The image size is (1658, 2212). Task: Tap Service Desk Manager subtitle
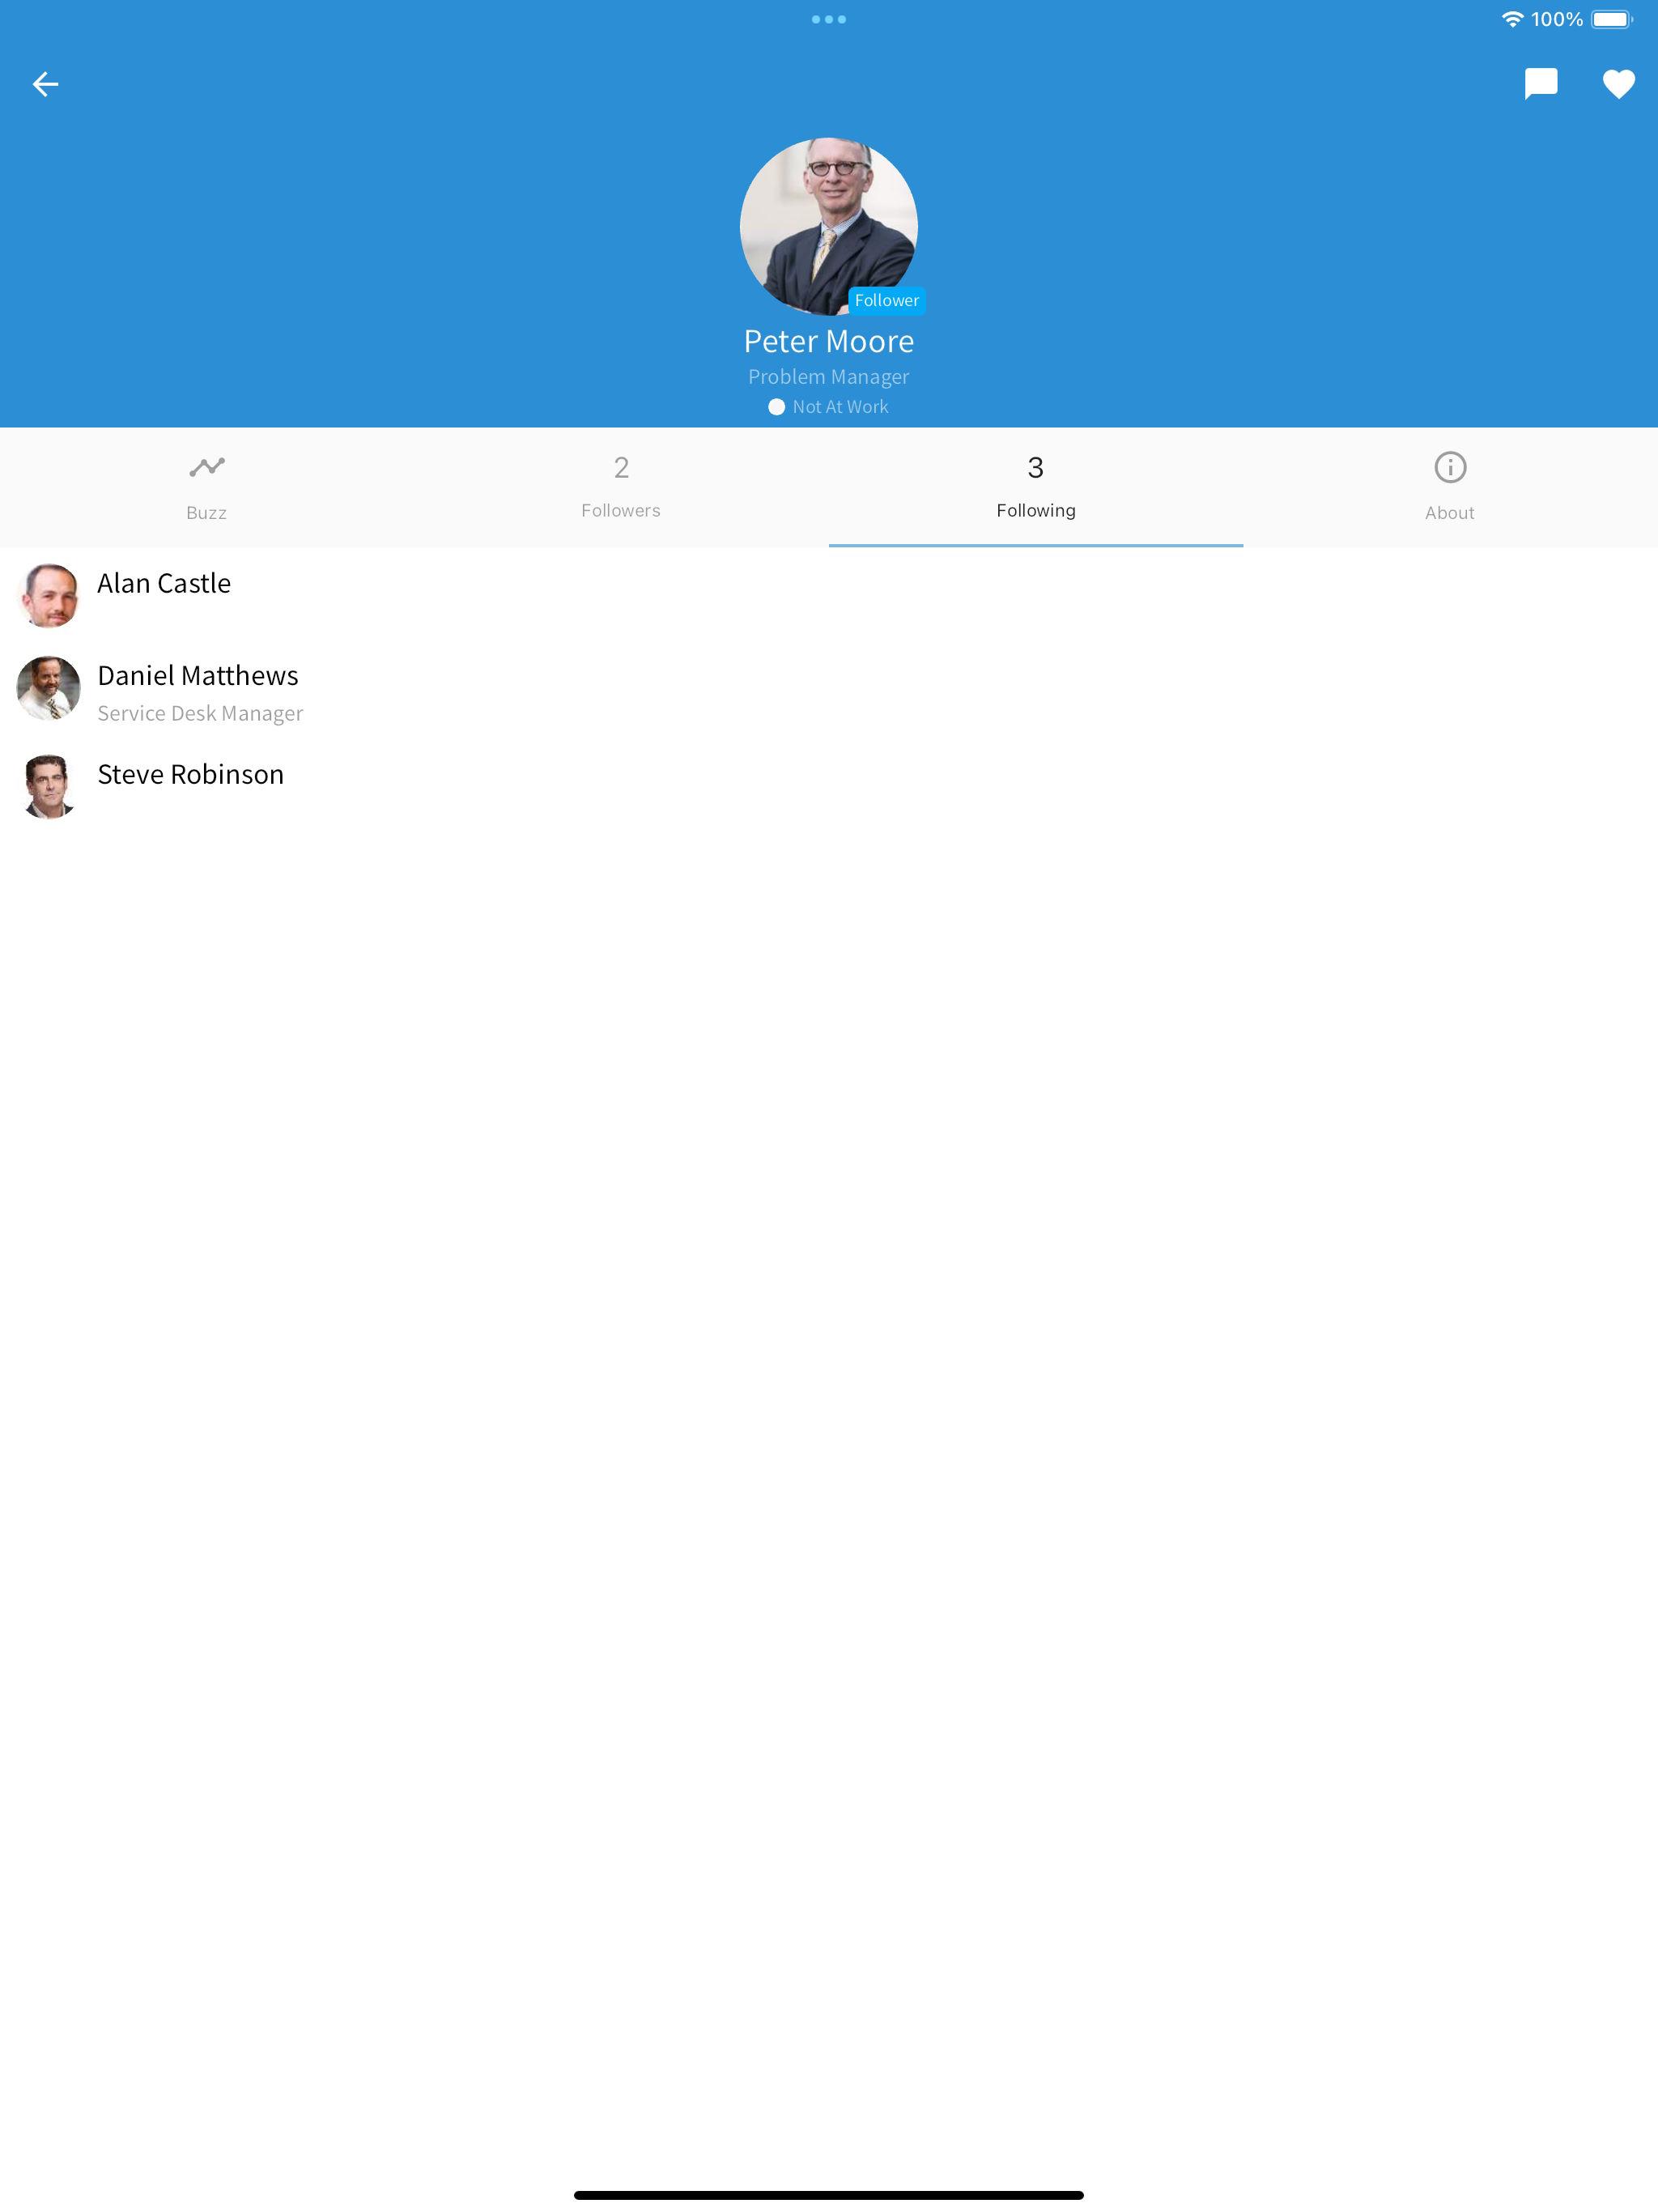pyautogui.click(x=200, y=713)
